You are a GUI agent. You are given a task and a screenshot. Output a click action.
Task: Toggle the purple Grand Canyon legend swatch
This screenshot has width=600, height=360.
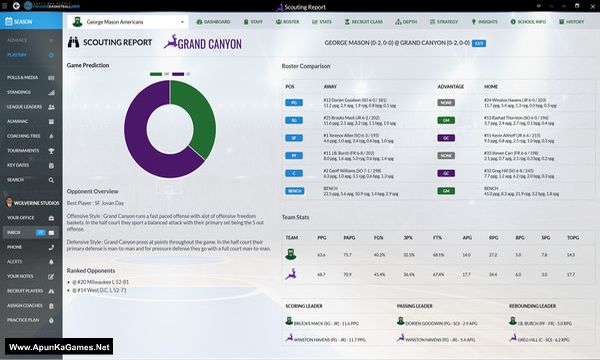coord(178,74)
